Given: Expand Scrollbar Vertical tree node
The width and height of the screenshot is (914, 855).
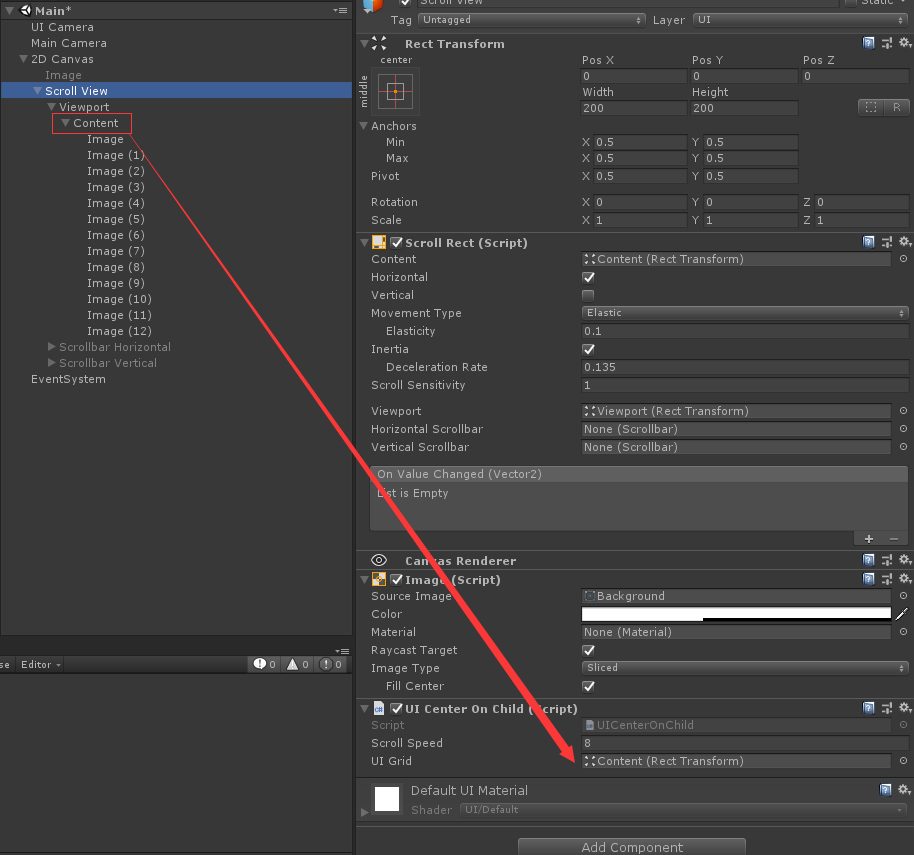Looking at the screenshot, I should tap(51, 363).
